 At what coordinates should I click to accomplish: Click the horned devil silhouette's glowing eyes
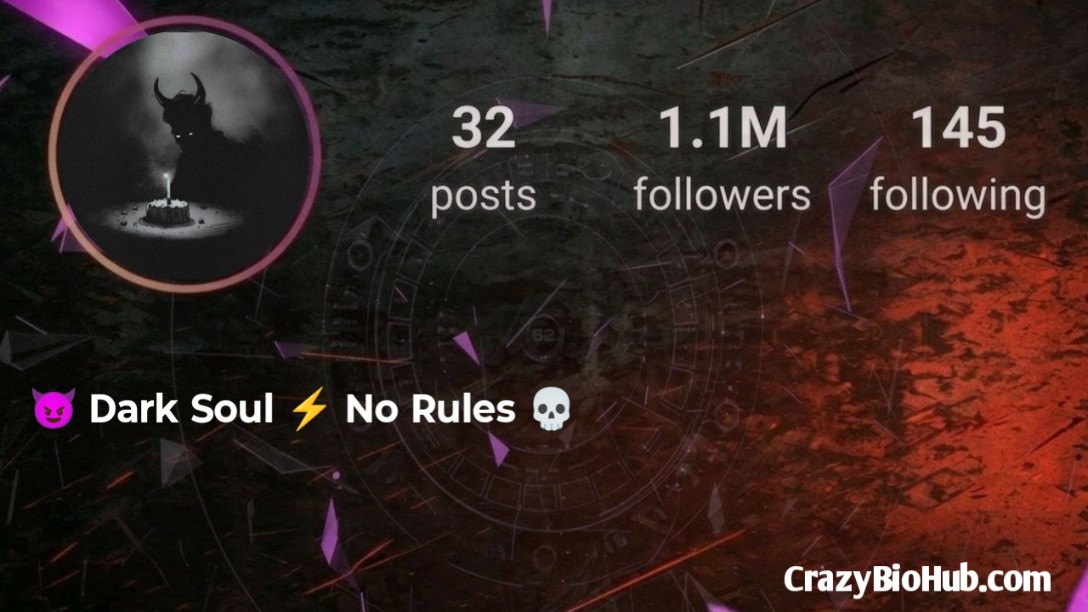pyautogui.click(x=183, y=135)
